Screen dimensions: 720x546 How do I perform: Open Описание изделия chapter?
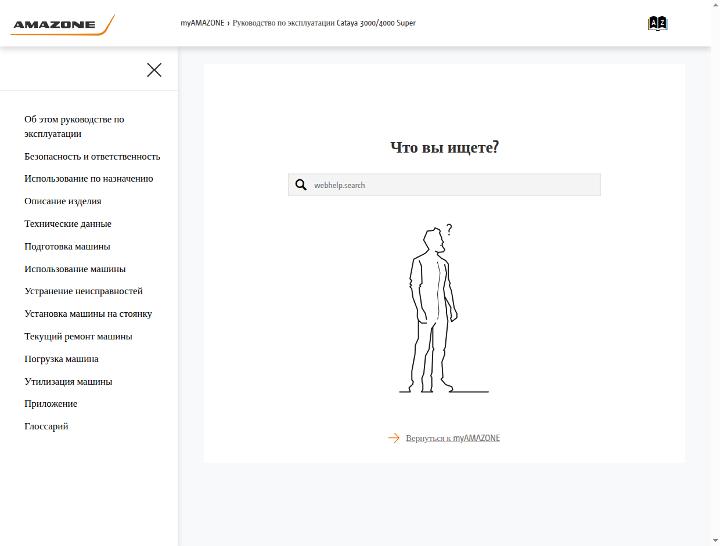pyautogui.click(x=63, y=201)
